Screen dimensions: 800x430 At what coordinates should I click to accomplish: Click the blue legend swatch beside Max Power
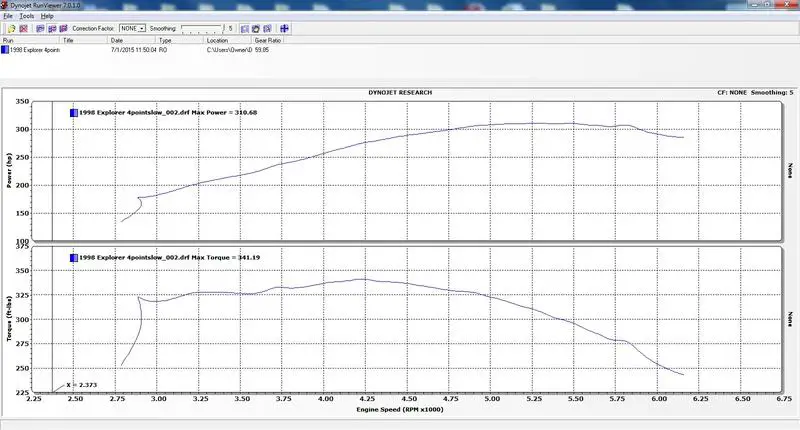tap(74, 113)
